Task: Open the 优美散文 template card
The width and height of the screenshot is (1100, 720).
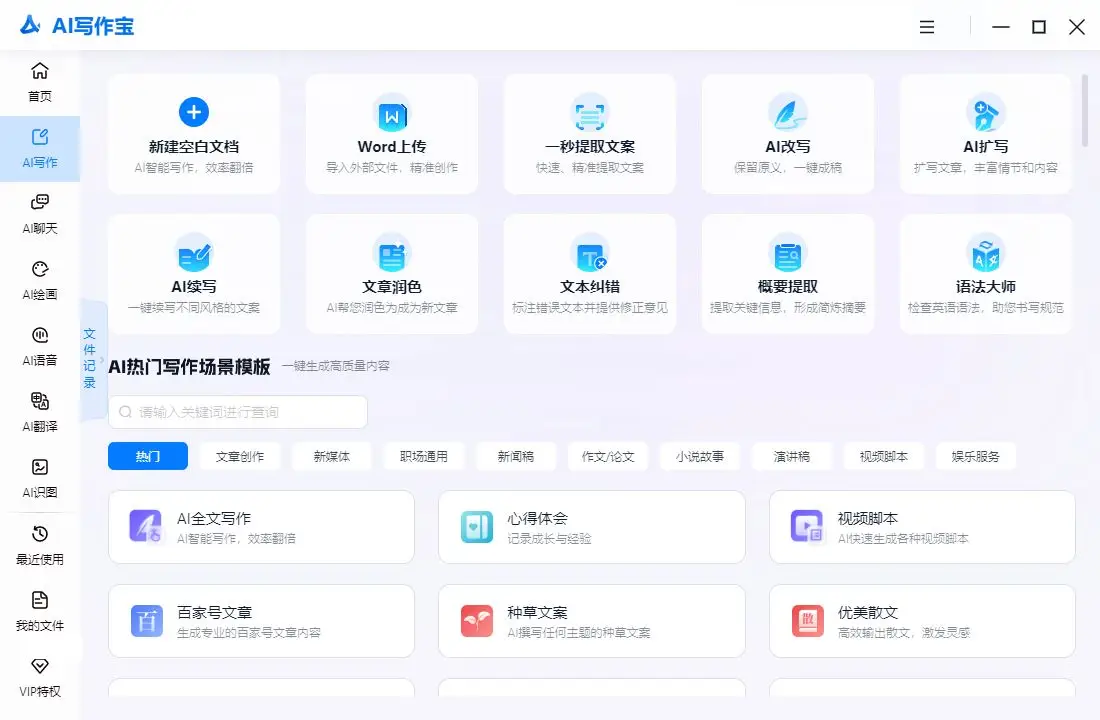Action: click(x=922, y=621)
